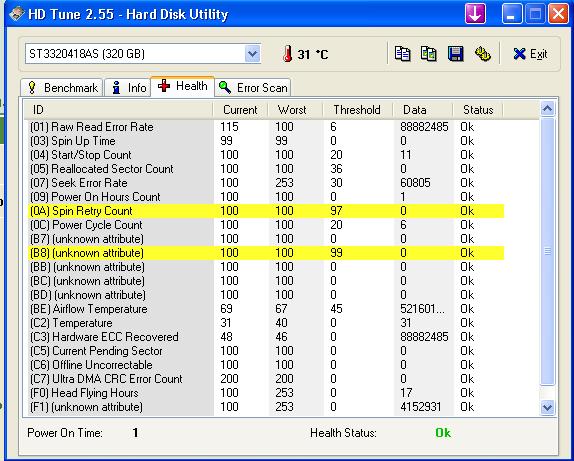Click the vertical scrollbar thumb
Image resolution: width=574 pixels, height=461 pixels.
pos(547,251)
